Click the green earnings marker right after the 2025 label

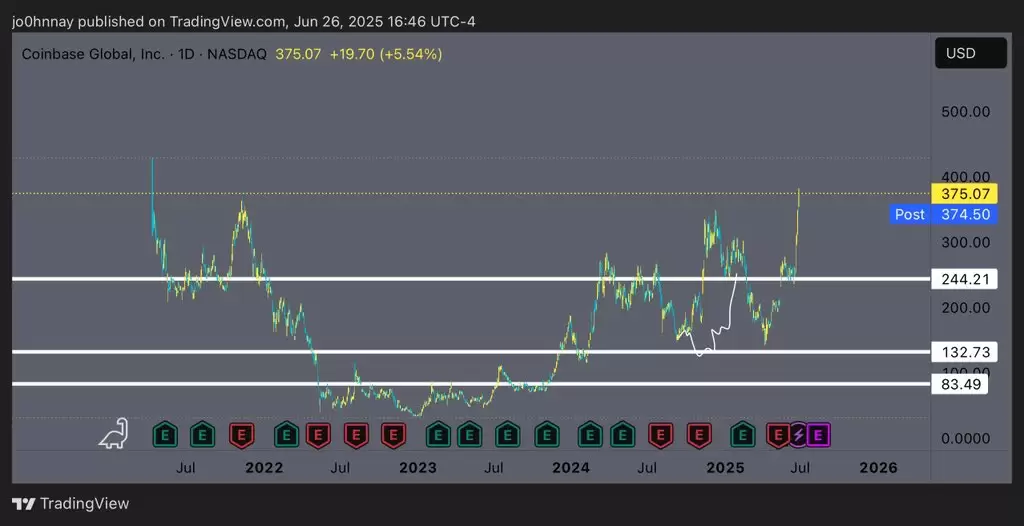[742, 435]
